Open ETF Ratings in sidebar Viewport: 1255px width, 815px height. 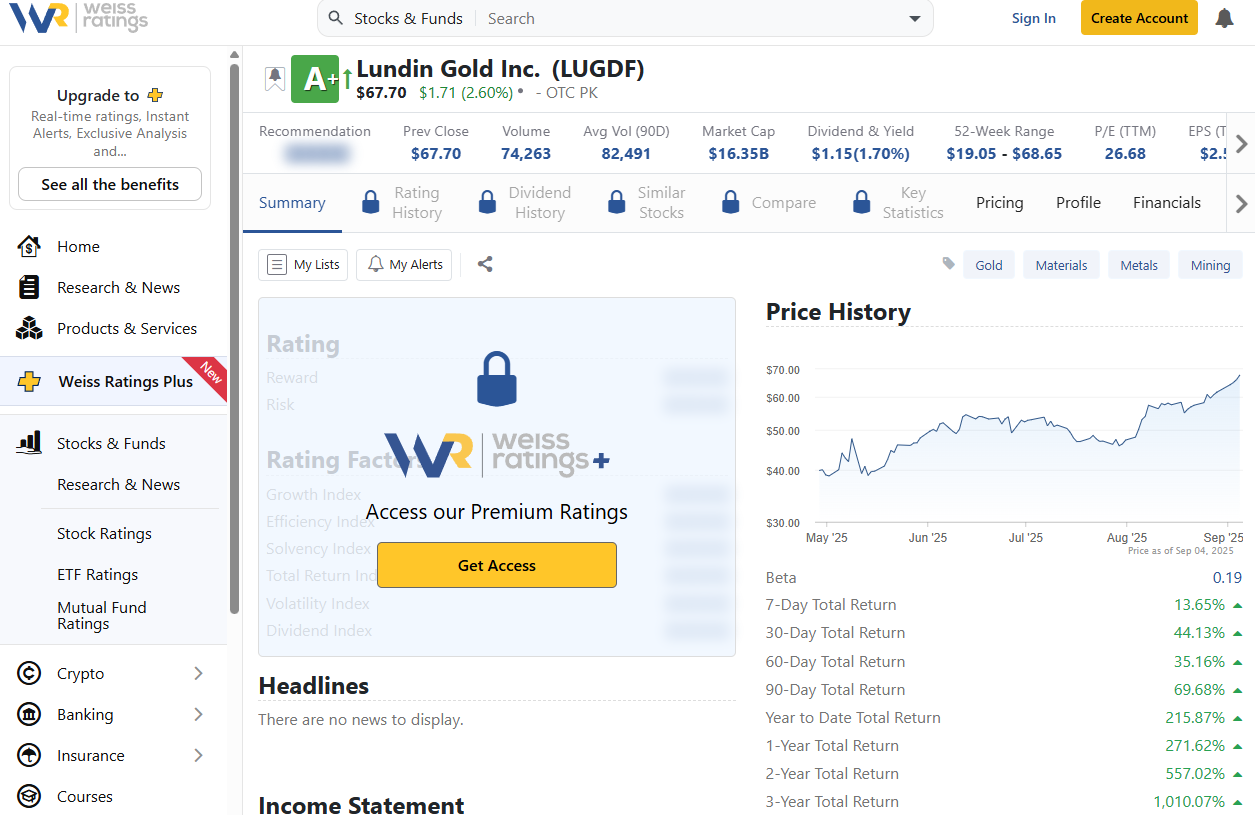(97, 574)
